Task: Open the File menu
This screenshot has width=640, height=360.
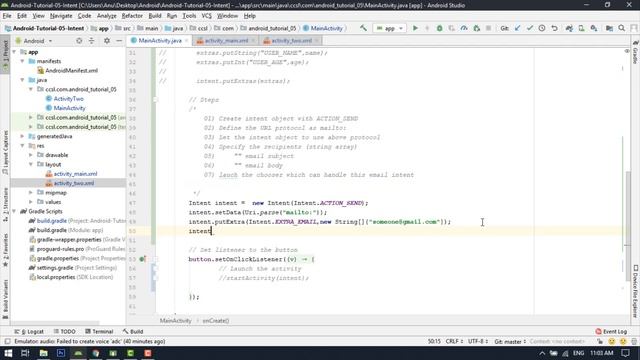Action: pos(7,16)
